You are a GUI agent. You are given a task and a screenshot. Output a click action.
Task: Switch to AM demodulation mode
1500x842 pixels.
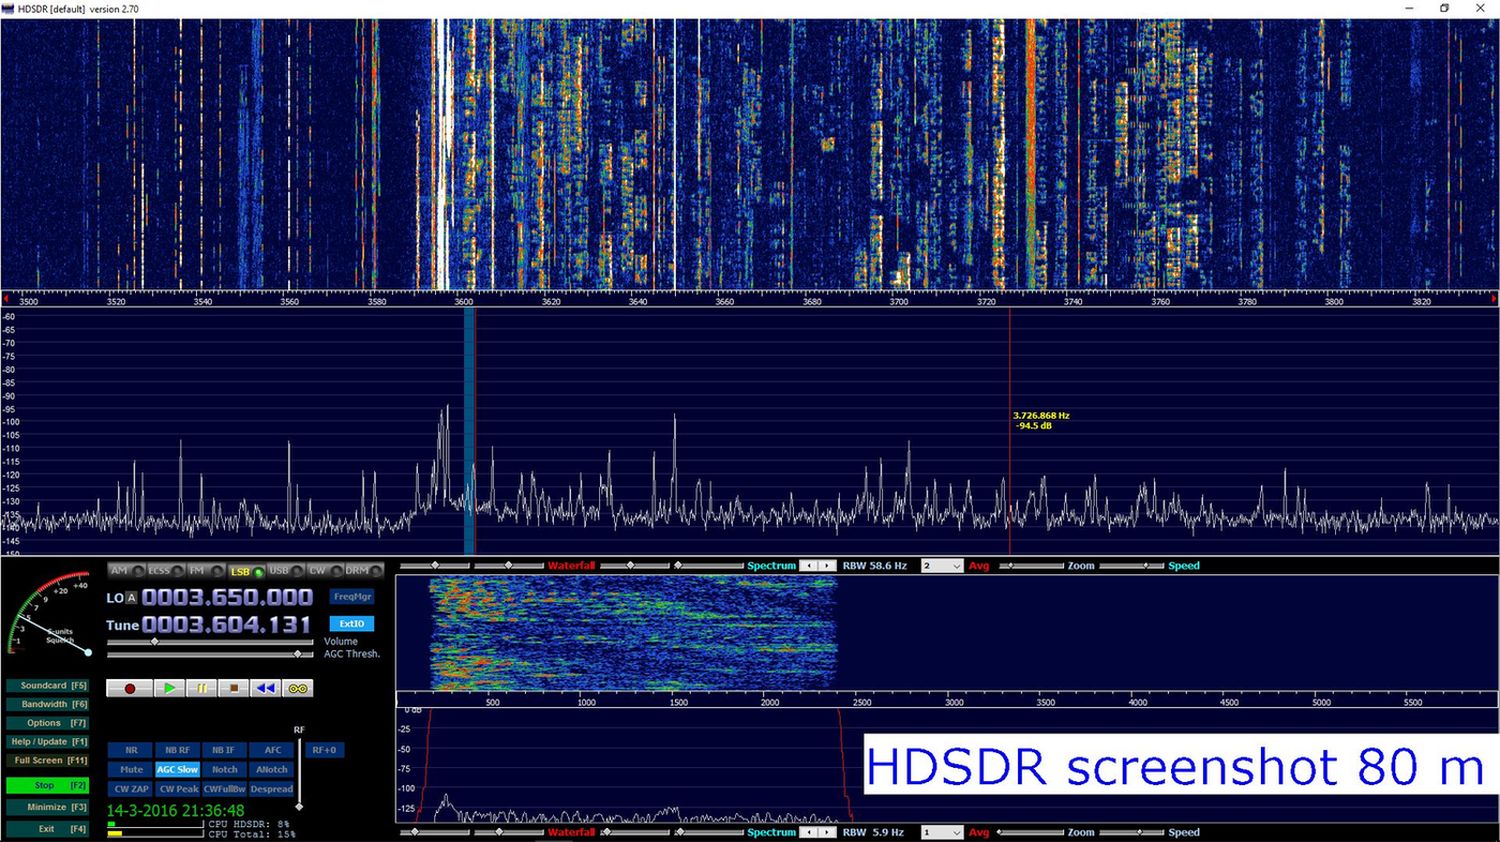pyautogui.click(x=120, y=571)
